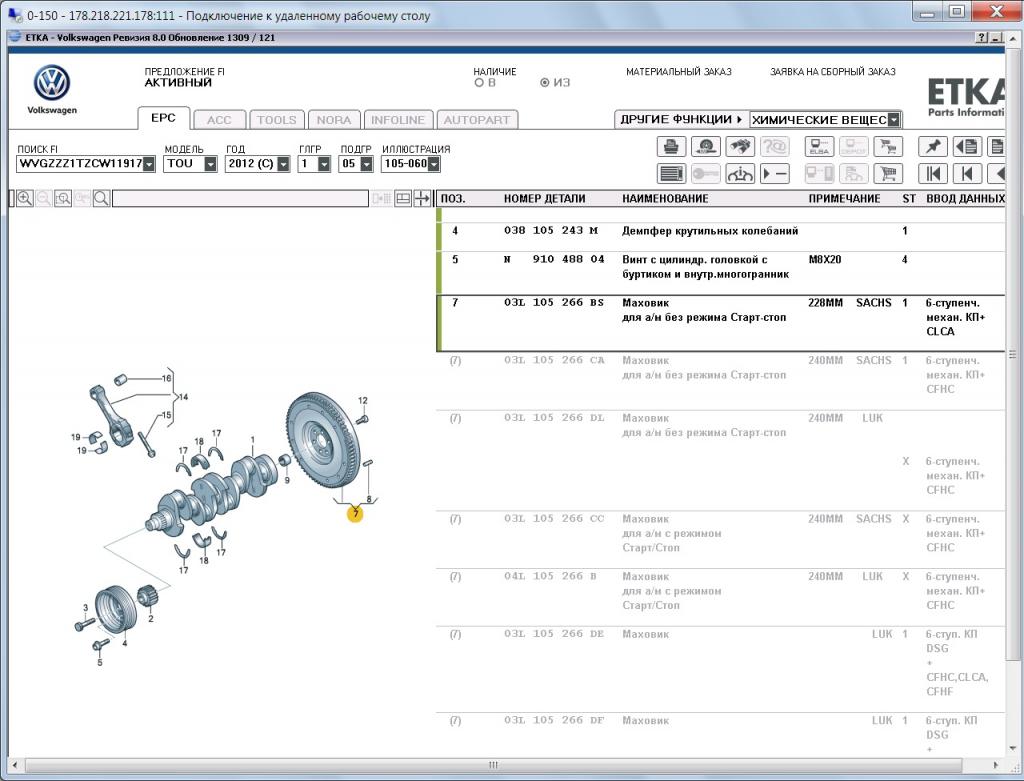Open the ПОИСК FI VIN dropdown
1024x781 pixels.
(x=149, y=164)
